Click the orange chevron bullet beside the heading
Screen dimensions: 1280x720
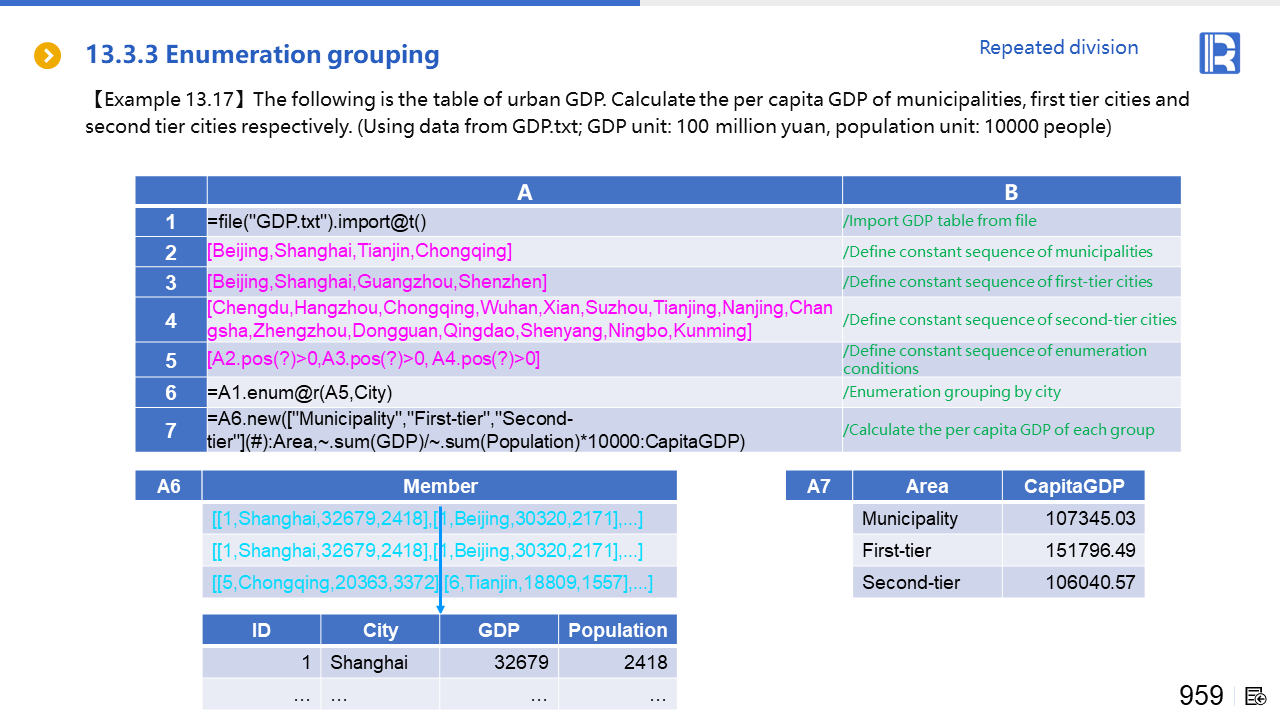(x=47, y=55)
